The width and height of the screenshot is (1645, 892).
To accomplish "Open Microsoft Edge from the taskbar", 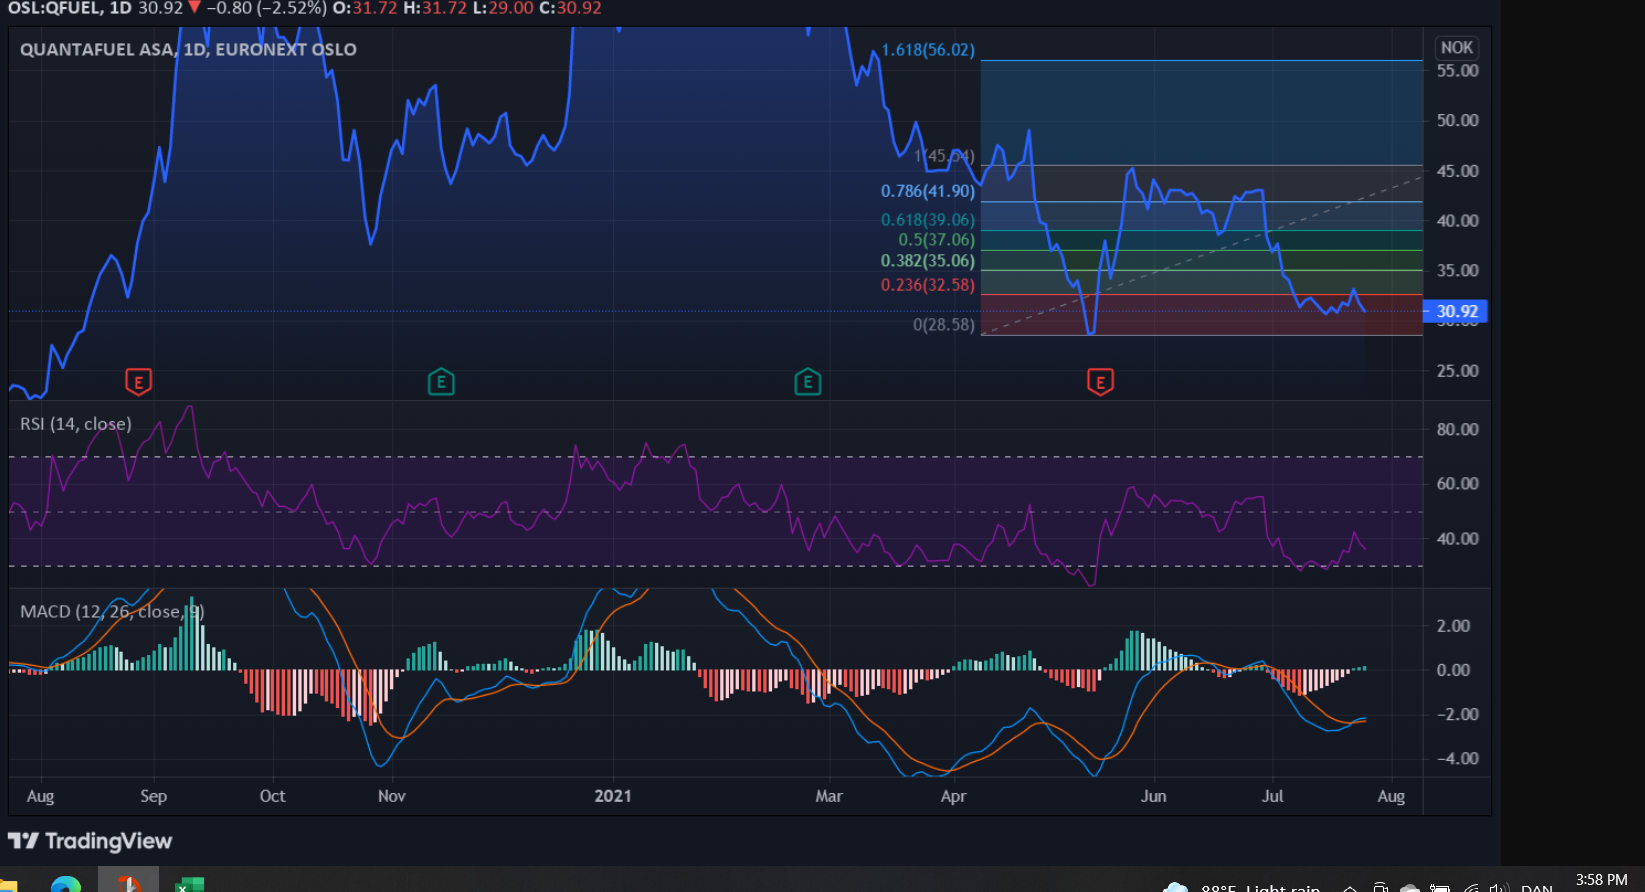I will [66, 884].
